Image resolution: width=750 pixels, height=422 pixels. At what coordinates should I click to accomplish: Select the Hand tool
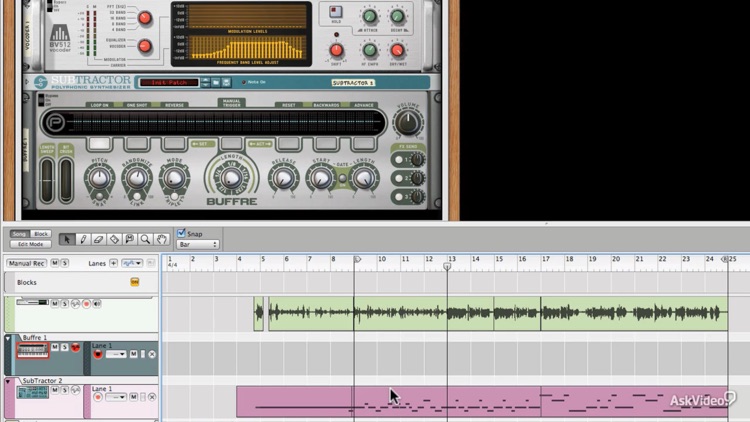[x=162, y=239]
